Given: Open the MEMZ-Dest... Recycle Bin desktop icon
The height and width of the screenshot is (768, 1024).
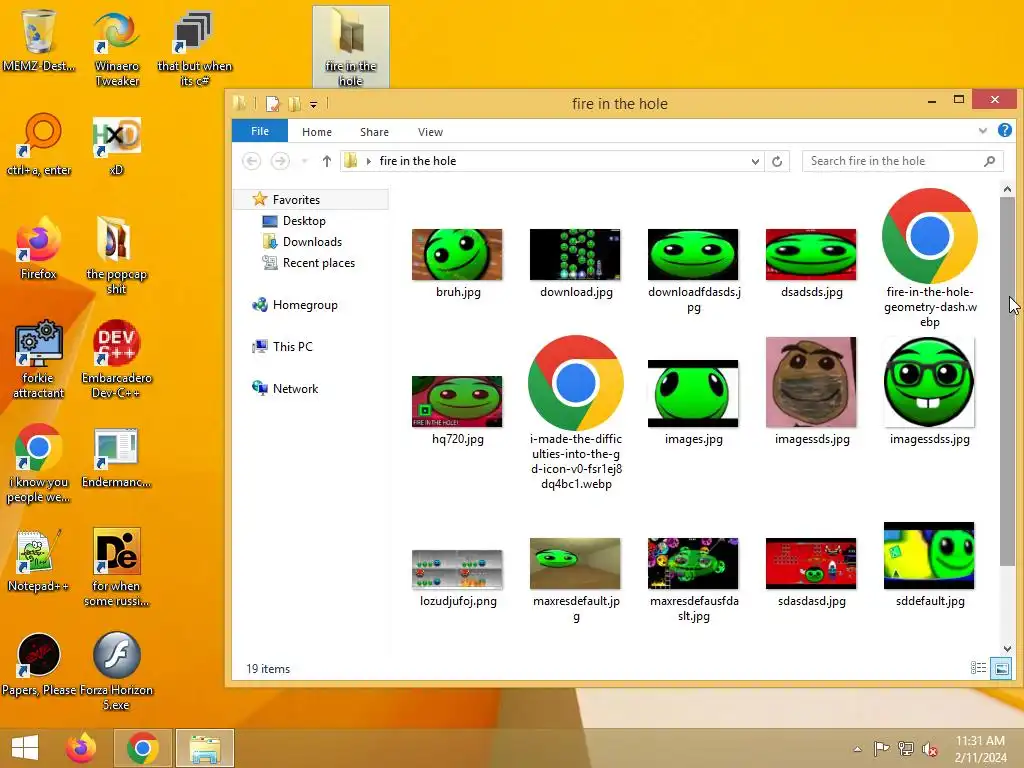Looking at the screenshot, I should pos(39,42).
